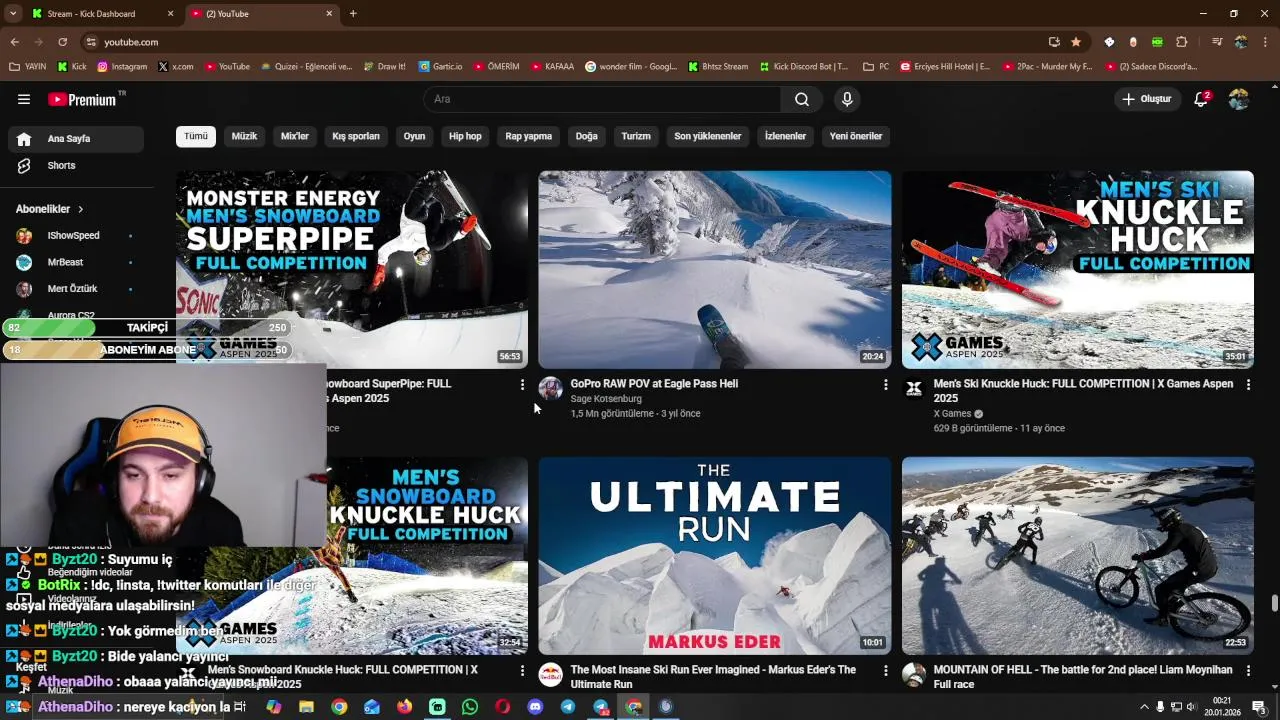Open X Games channel name link
Screen dimensions: 1280x720
952,414
